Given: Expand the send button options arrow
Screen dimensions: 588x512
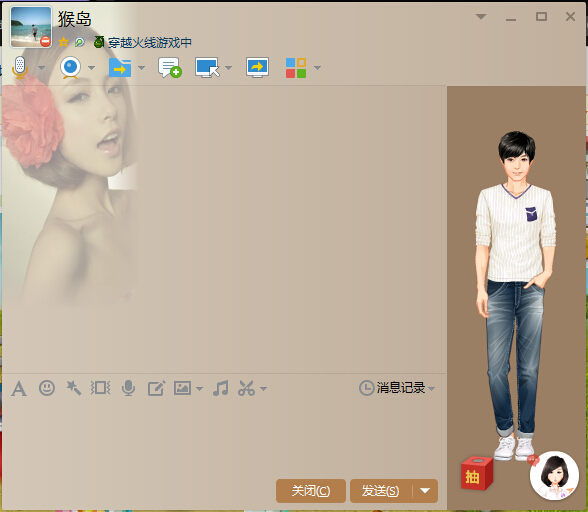Looking at the screenshot, I should tap(425, 491).
